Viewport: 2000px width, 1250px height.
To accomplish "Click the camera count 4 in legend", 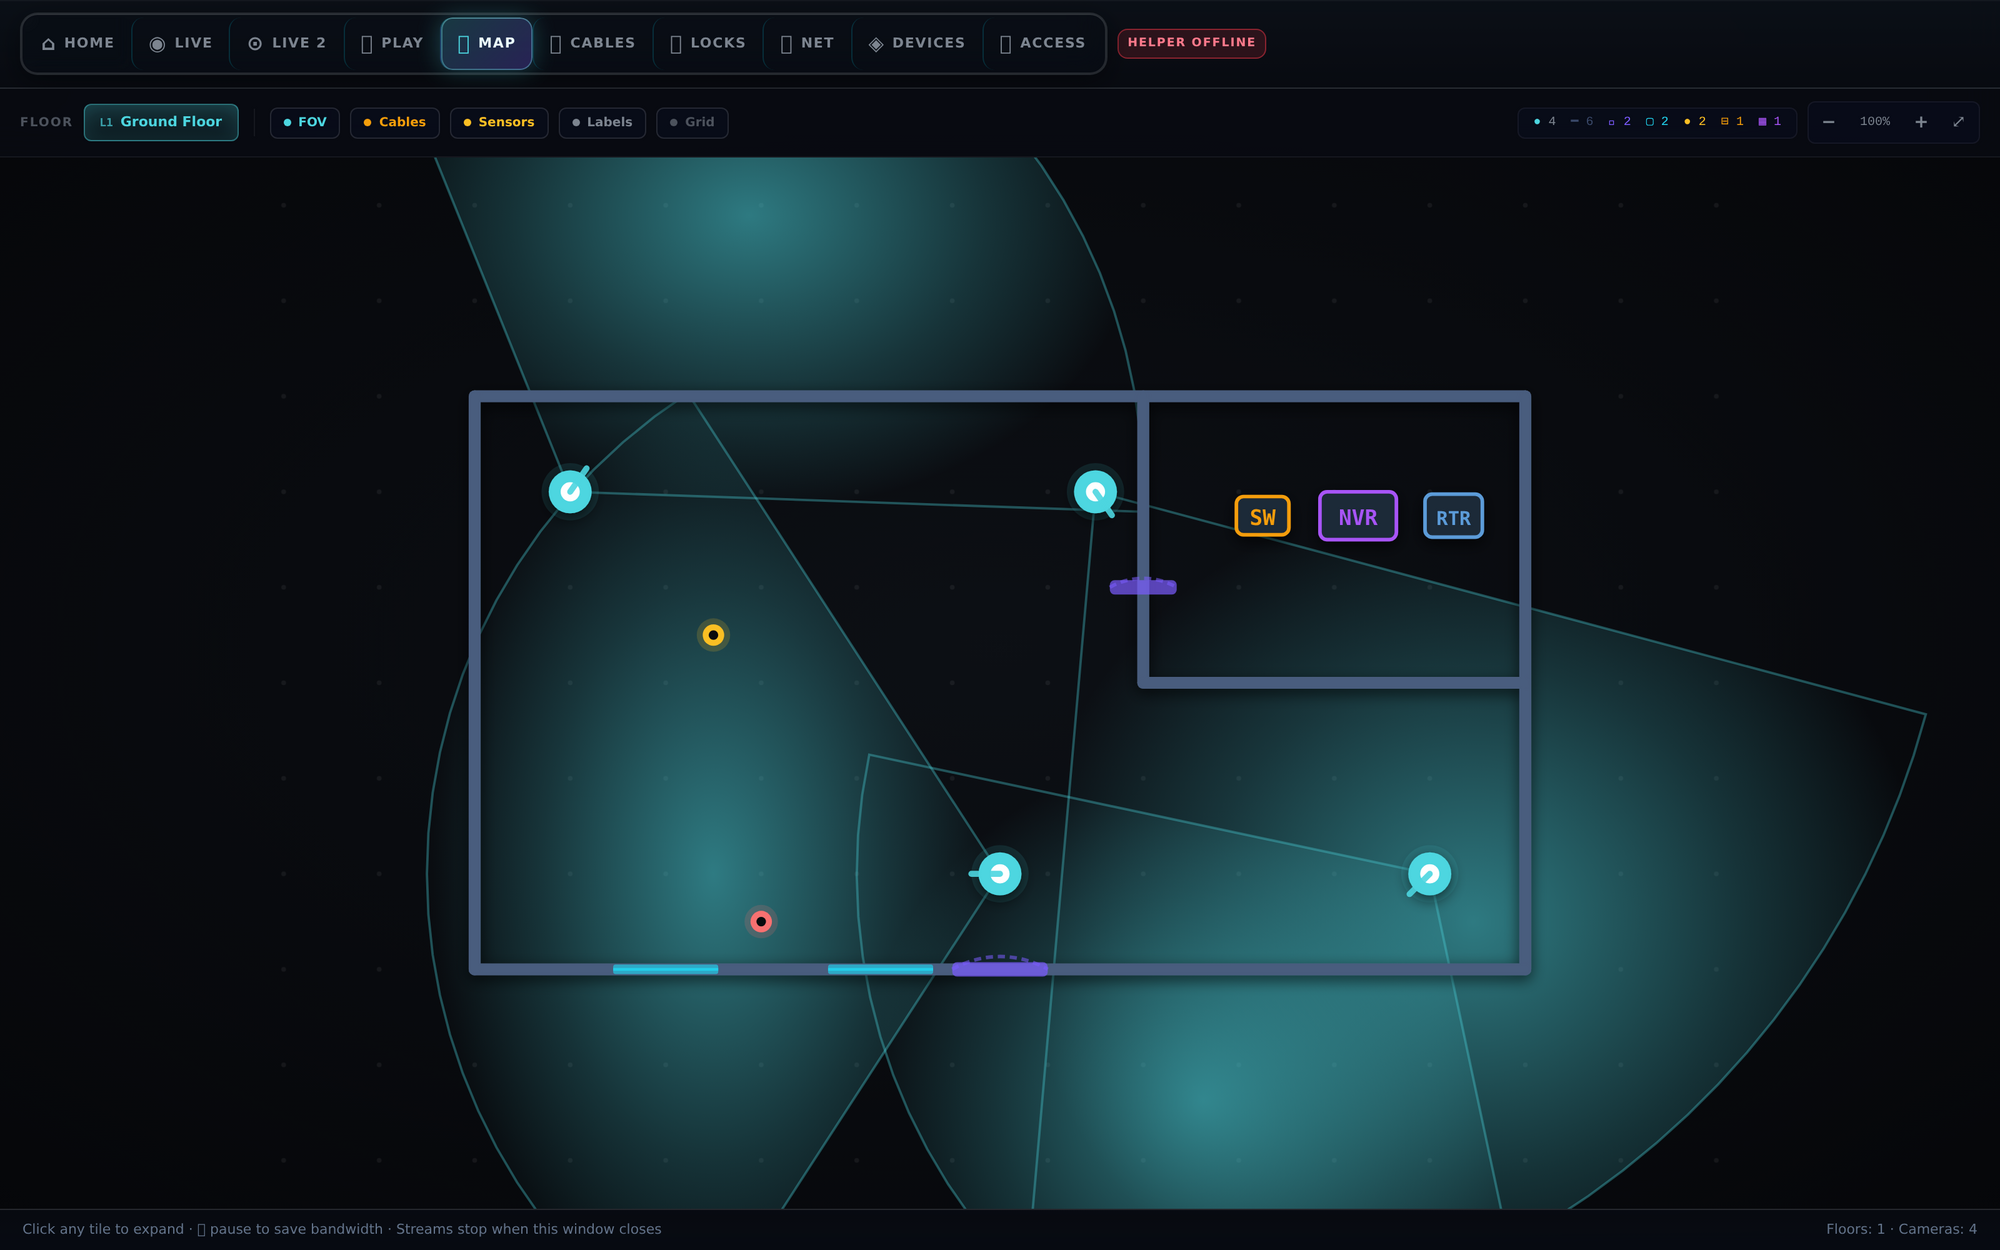I will (x=1544, y=122).
